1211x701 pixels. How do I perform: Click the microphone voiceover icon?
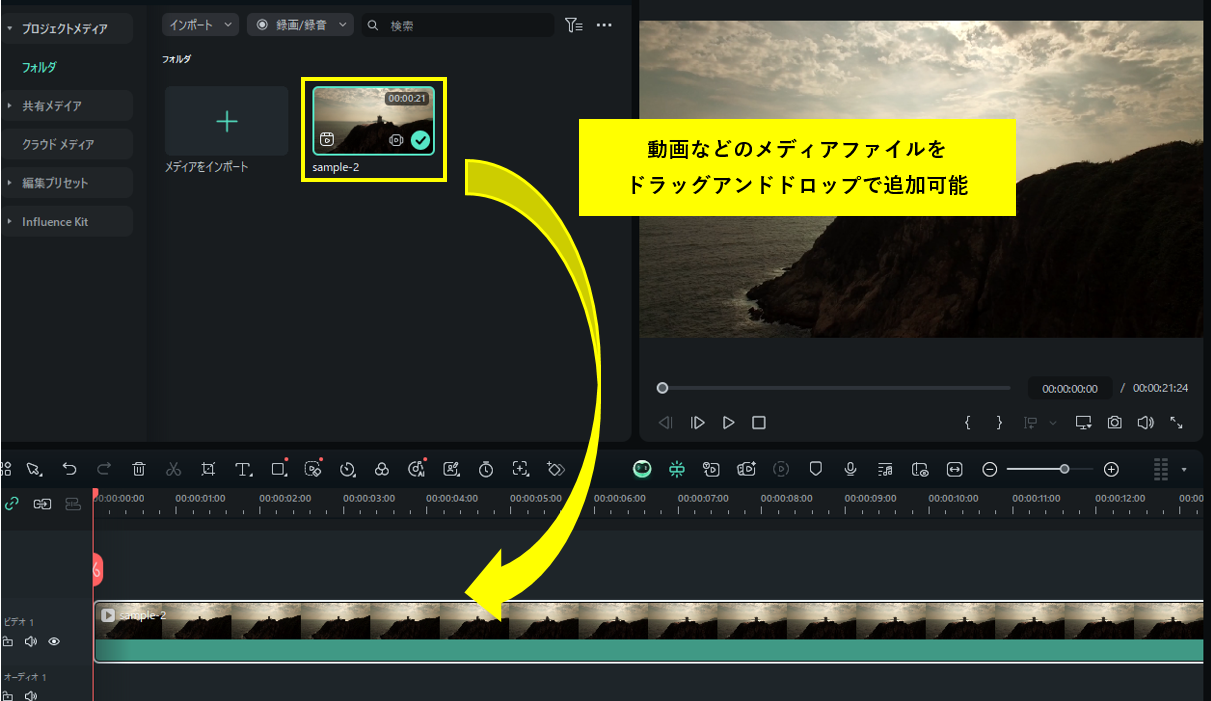click(850, 469)
